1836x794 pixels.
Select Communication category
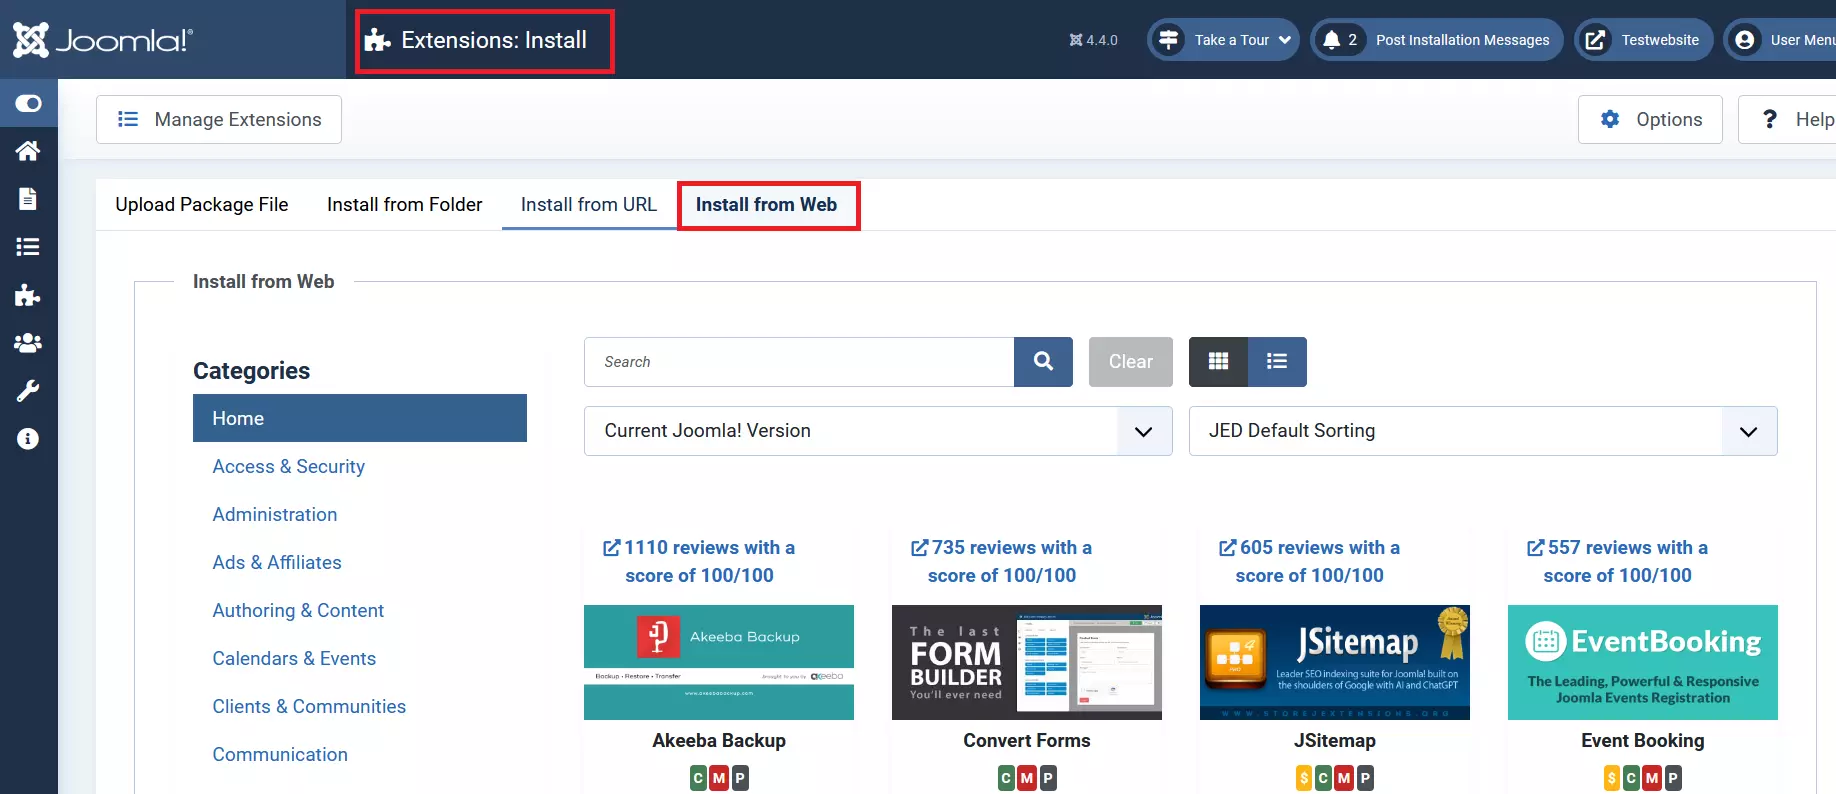pyautogui.click(x=280, y=755)
